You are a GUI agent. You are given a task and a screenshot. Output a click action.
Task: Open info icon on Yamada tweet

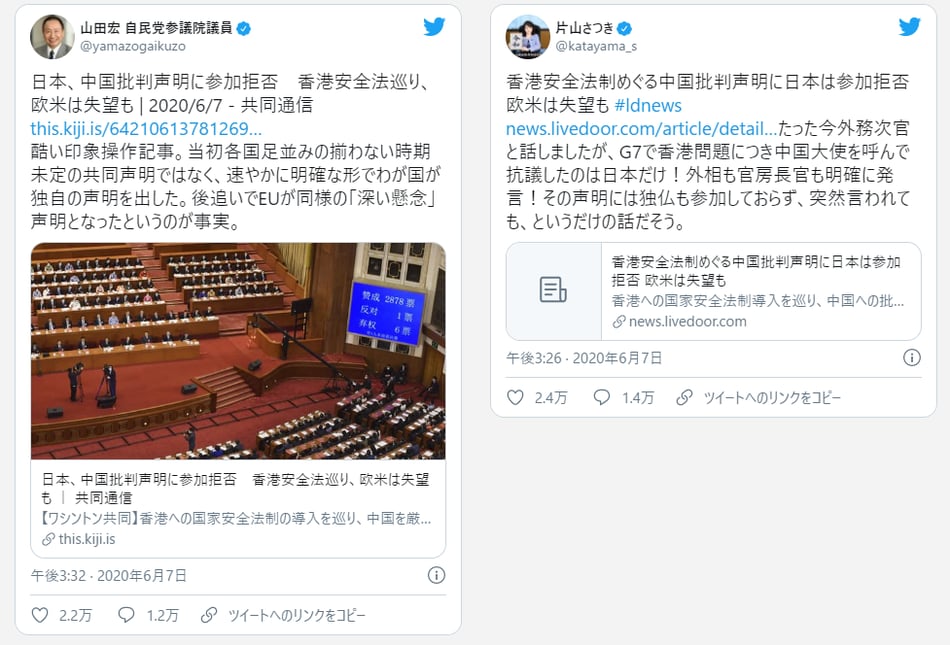[x=436, y=575]
